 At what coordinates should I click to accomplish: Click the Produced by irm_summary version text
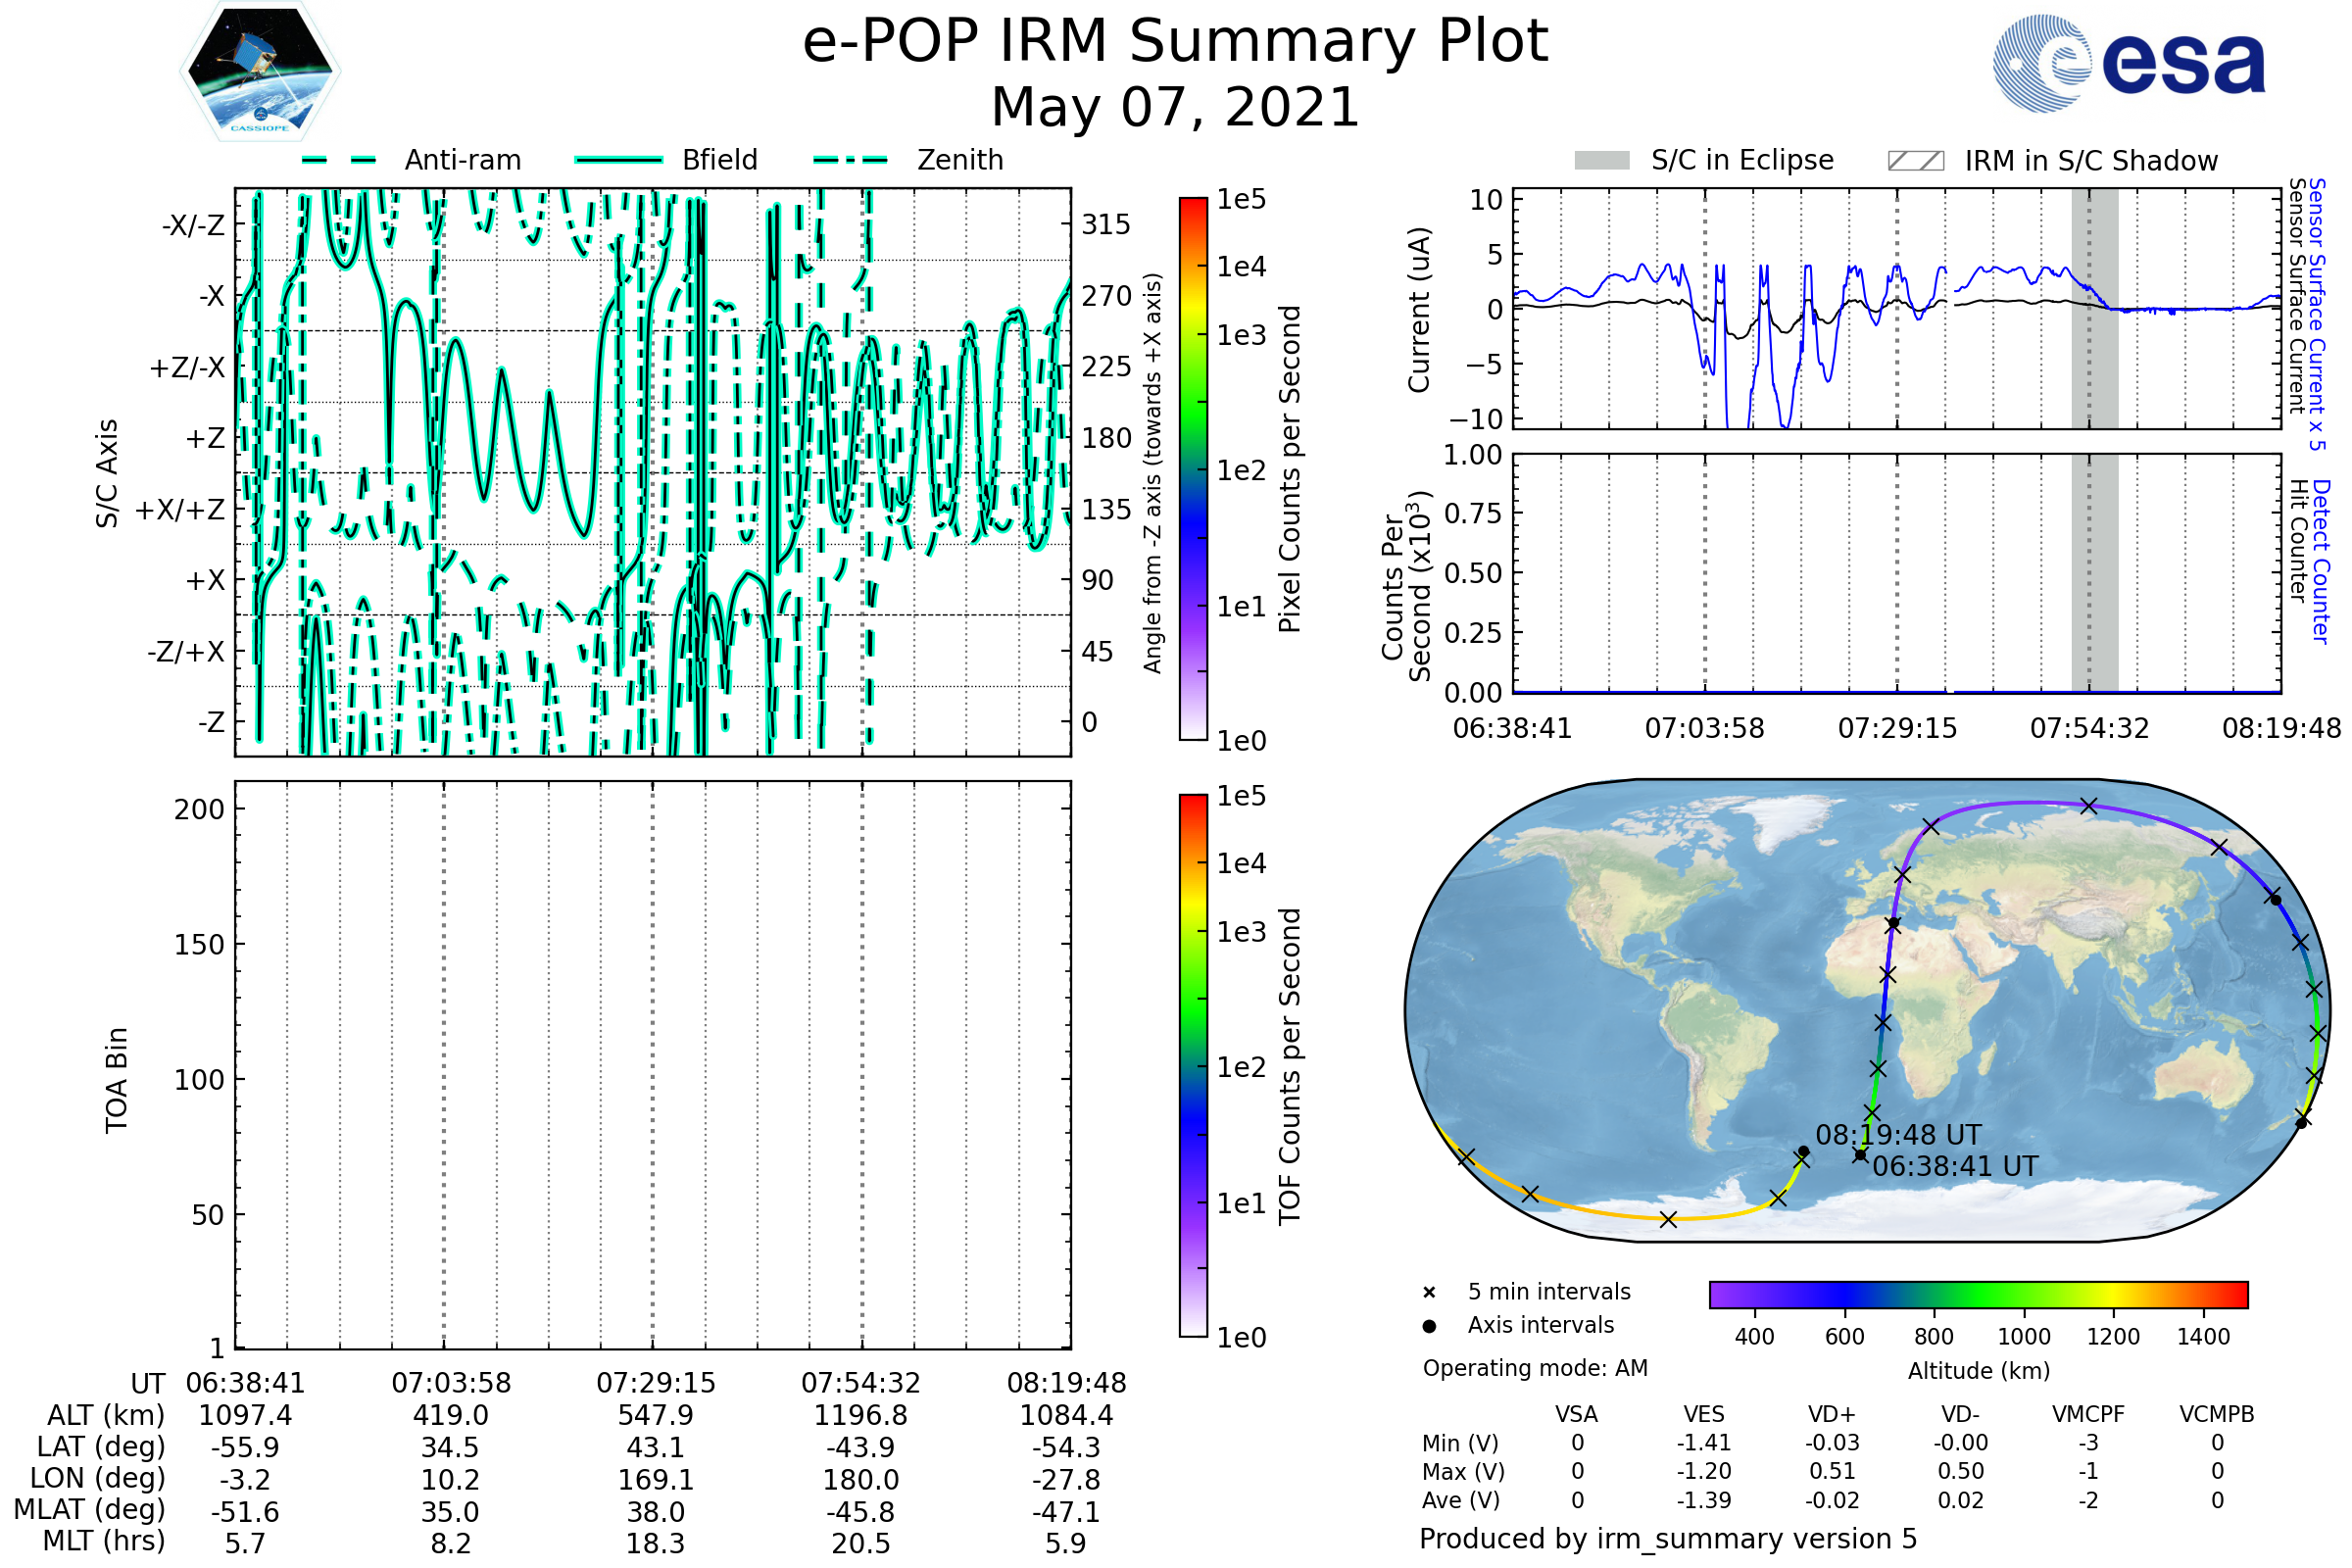[1668, 1539]
